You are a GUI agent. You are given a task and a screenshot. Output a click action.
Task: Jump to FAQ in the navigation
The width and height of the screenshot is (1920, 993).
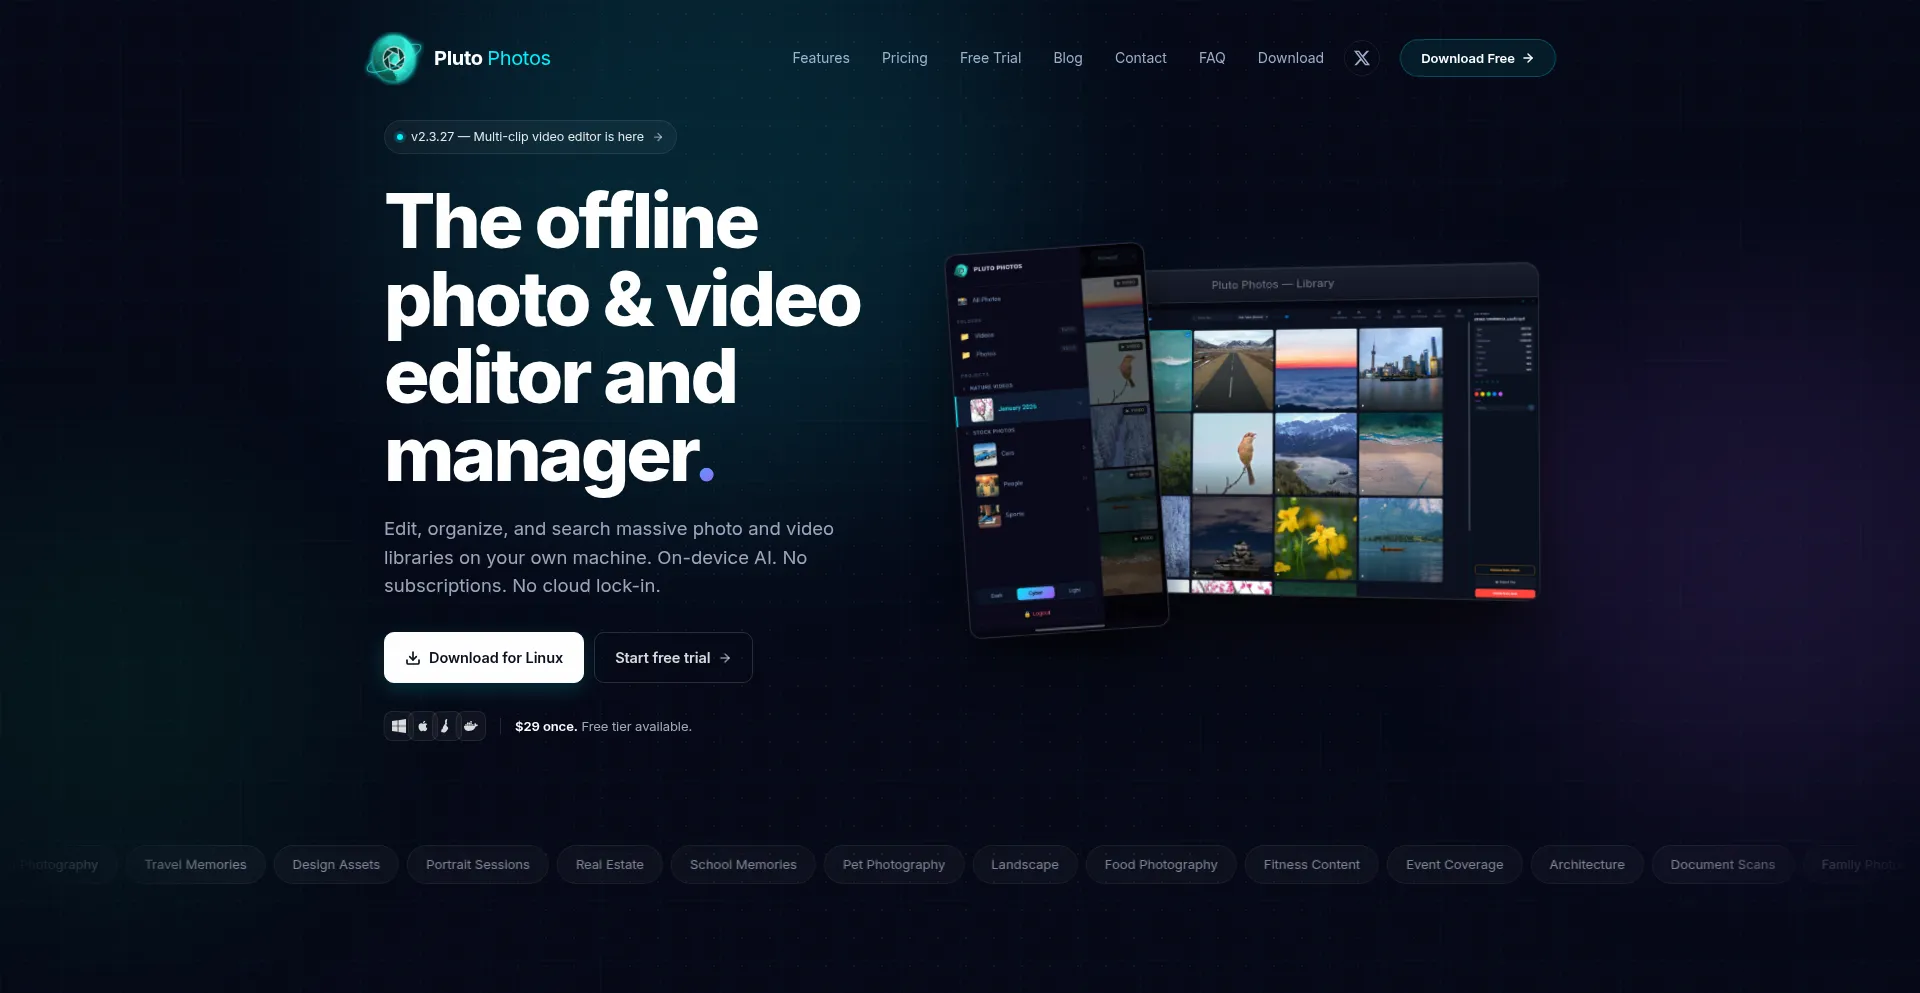pyautogui.click(x=1212, y=58)
